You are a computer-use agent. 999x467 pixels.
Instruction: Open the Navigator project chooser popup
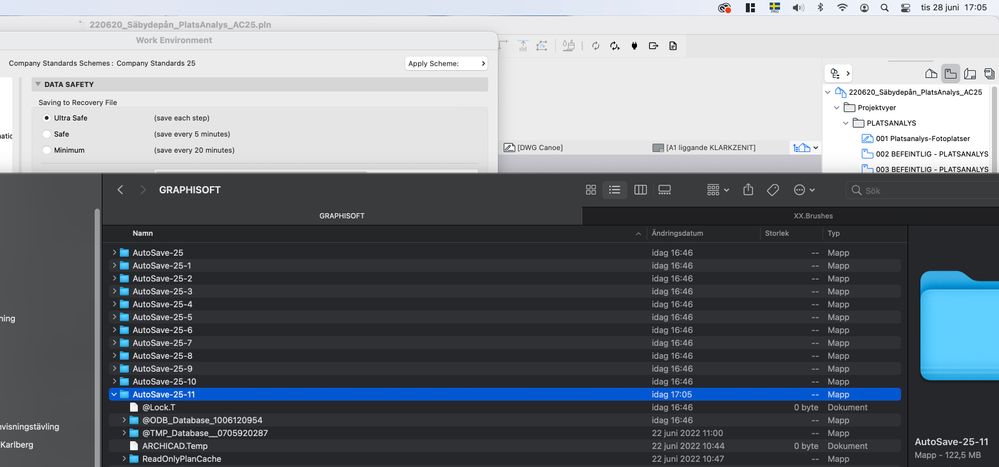(x=839, y=74)
